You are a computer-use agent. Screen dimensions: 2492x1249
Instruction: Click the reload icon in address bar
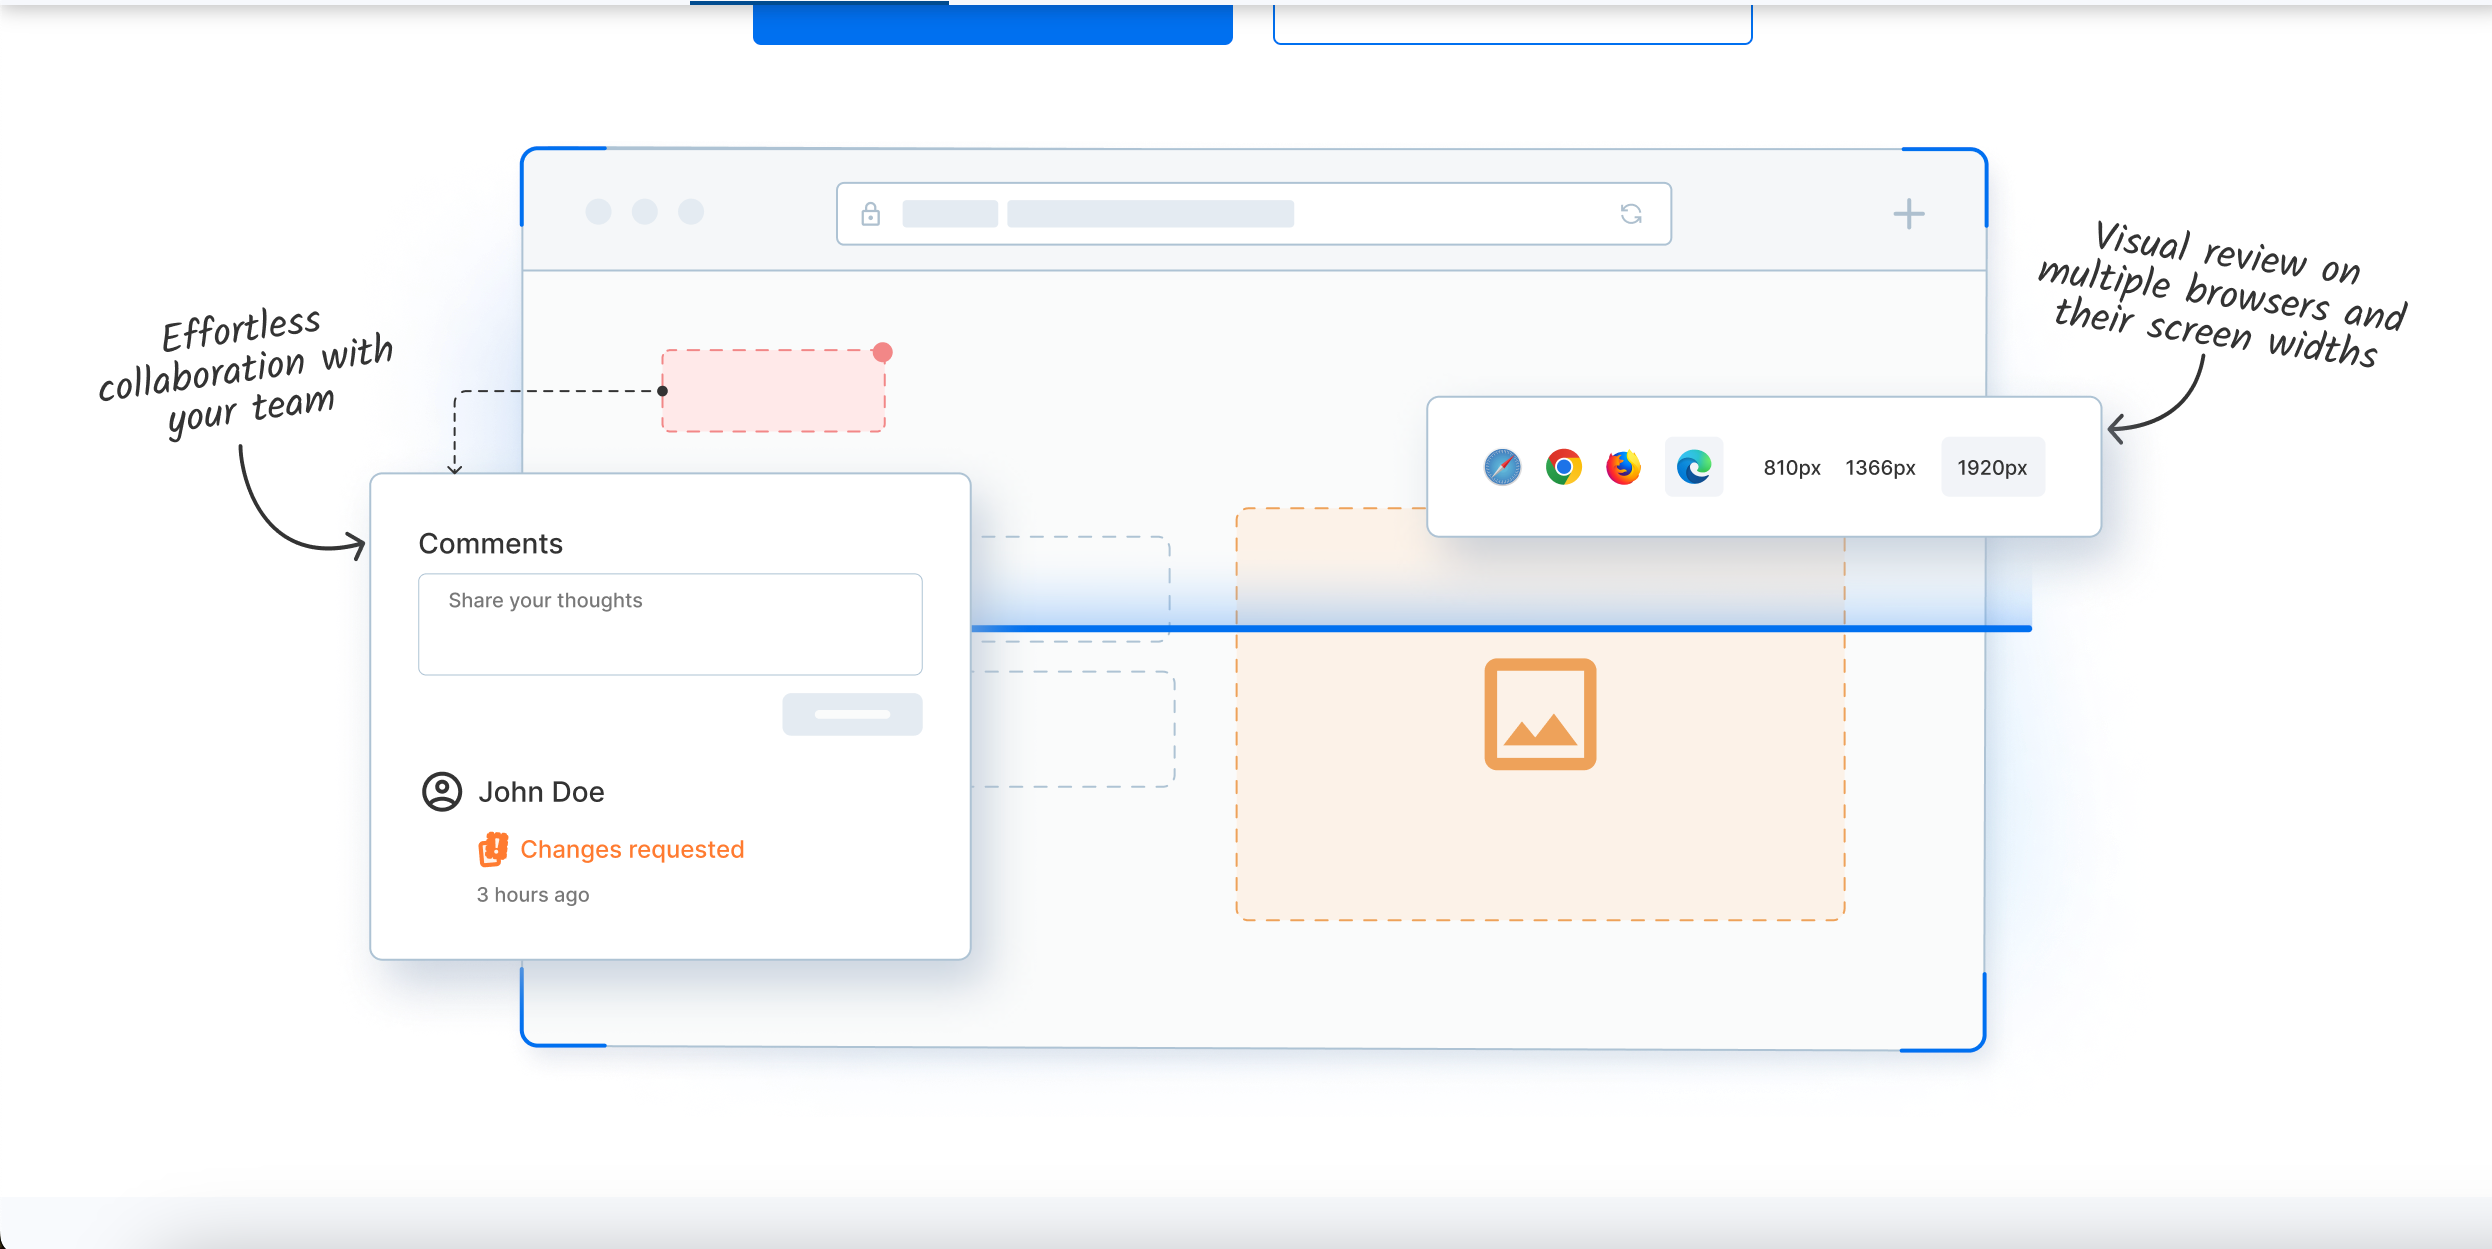1631,213
